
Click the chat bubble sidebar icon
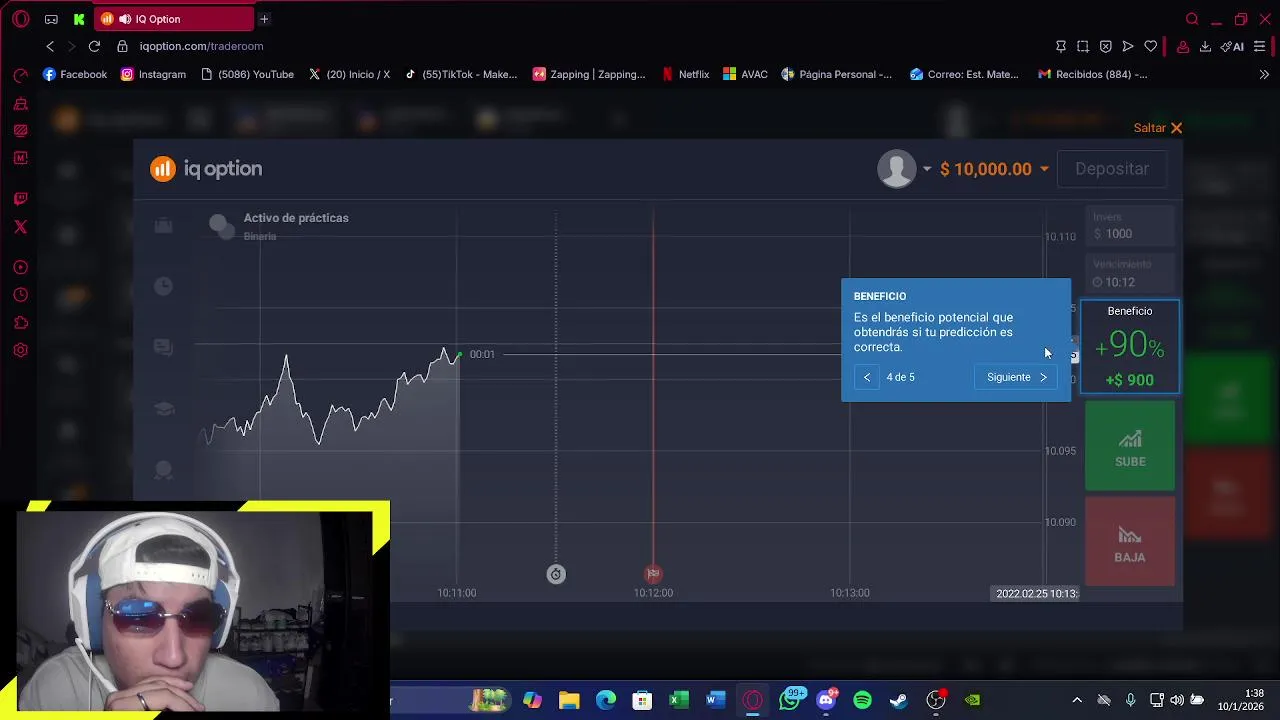(x=163, y=347)
